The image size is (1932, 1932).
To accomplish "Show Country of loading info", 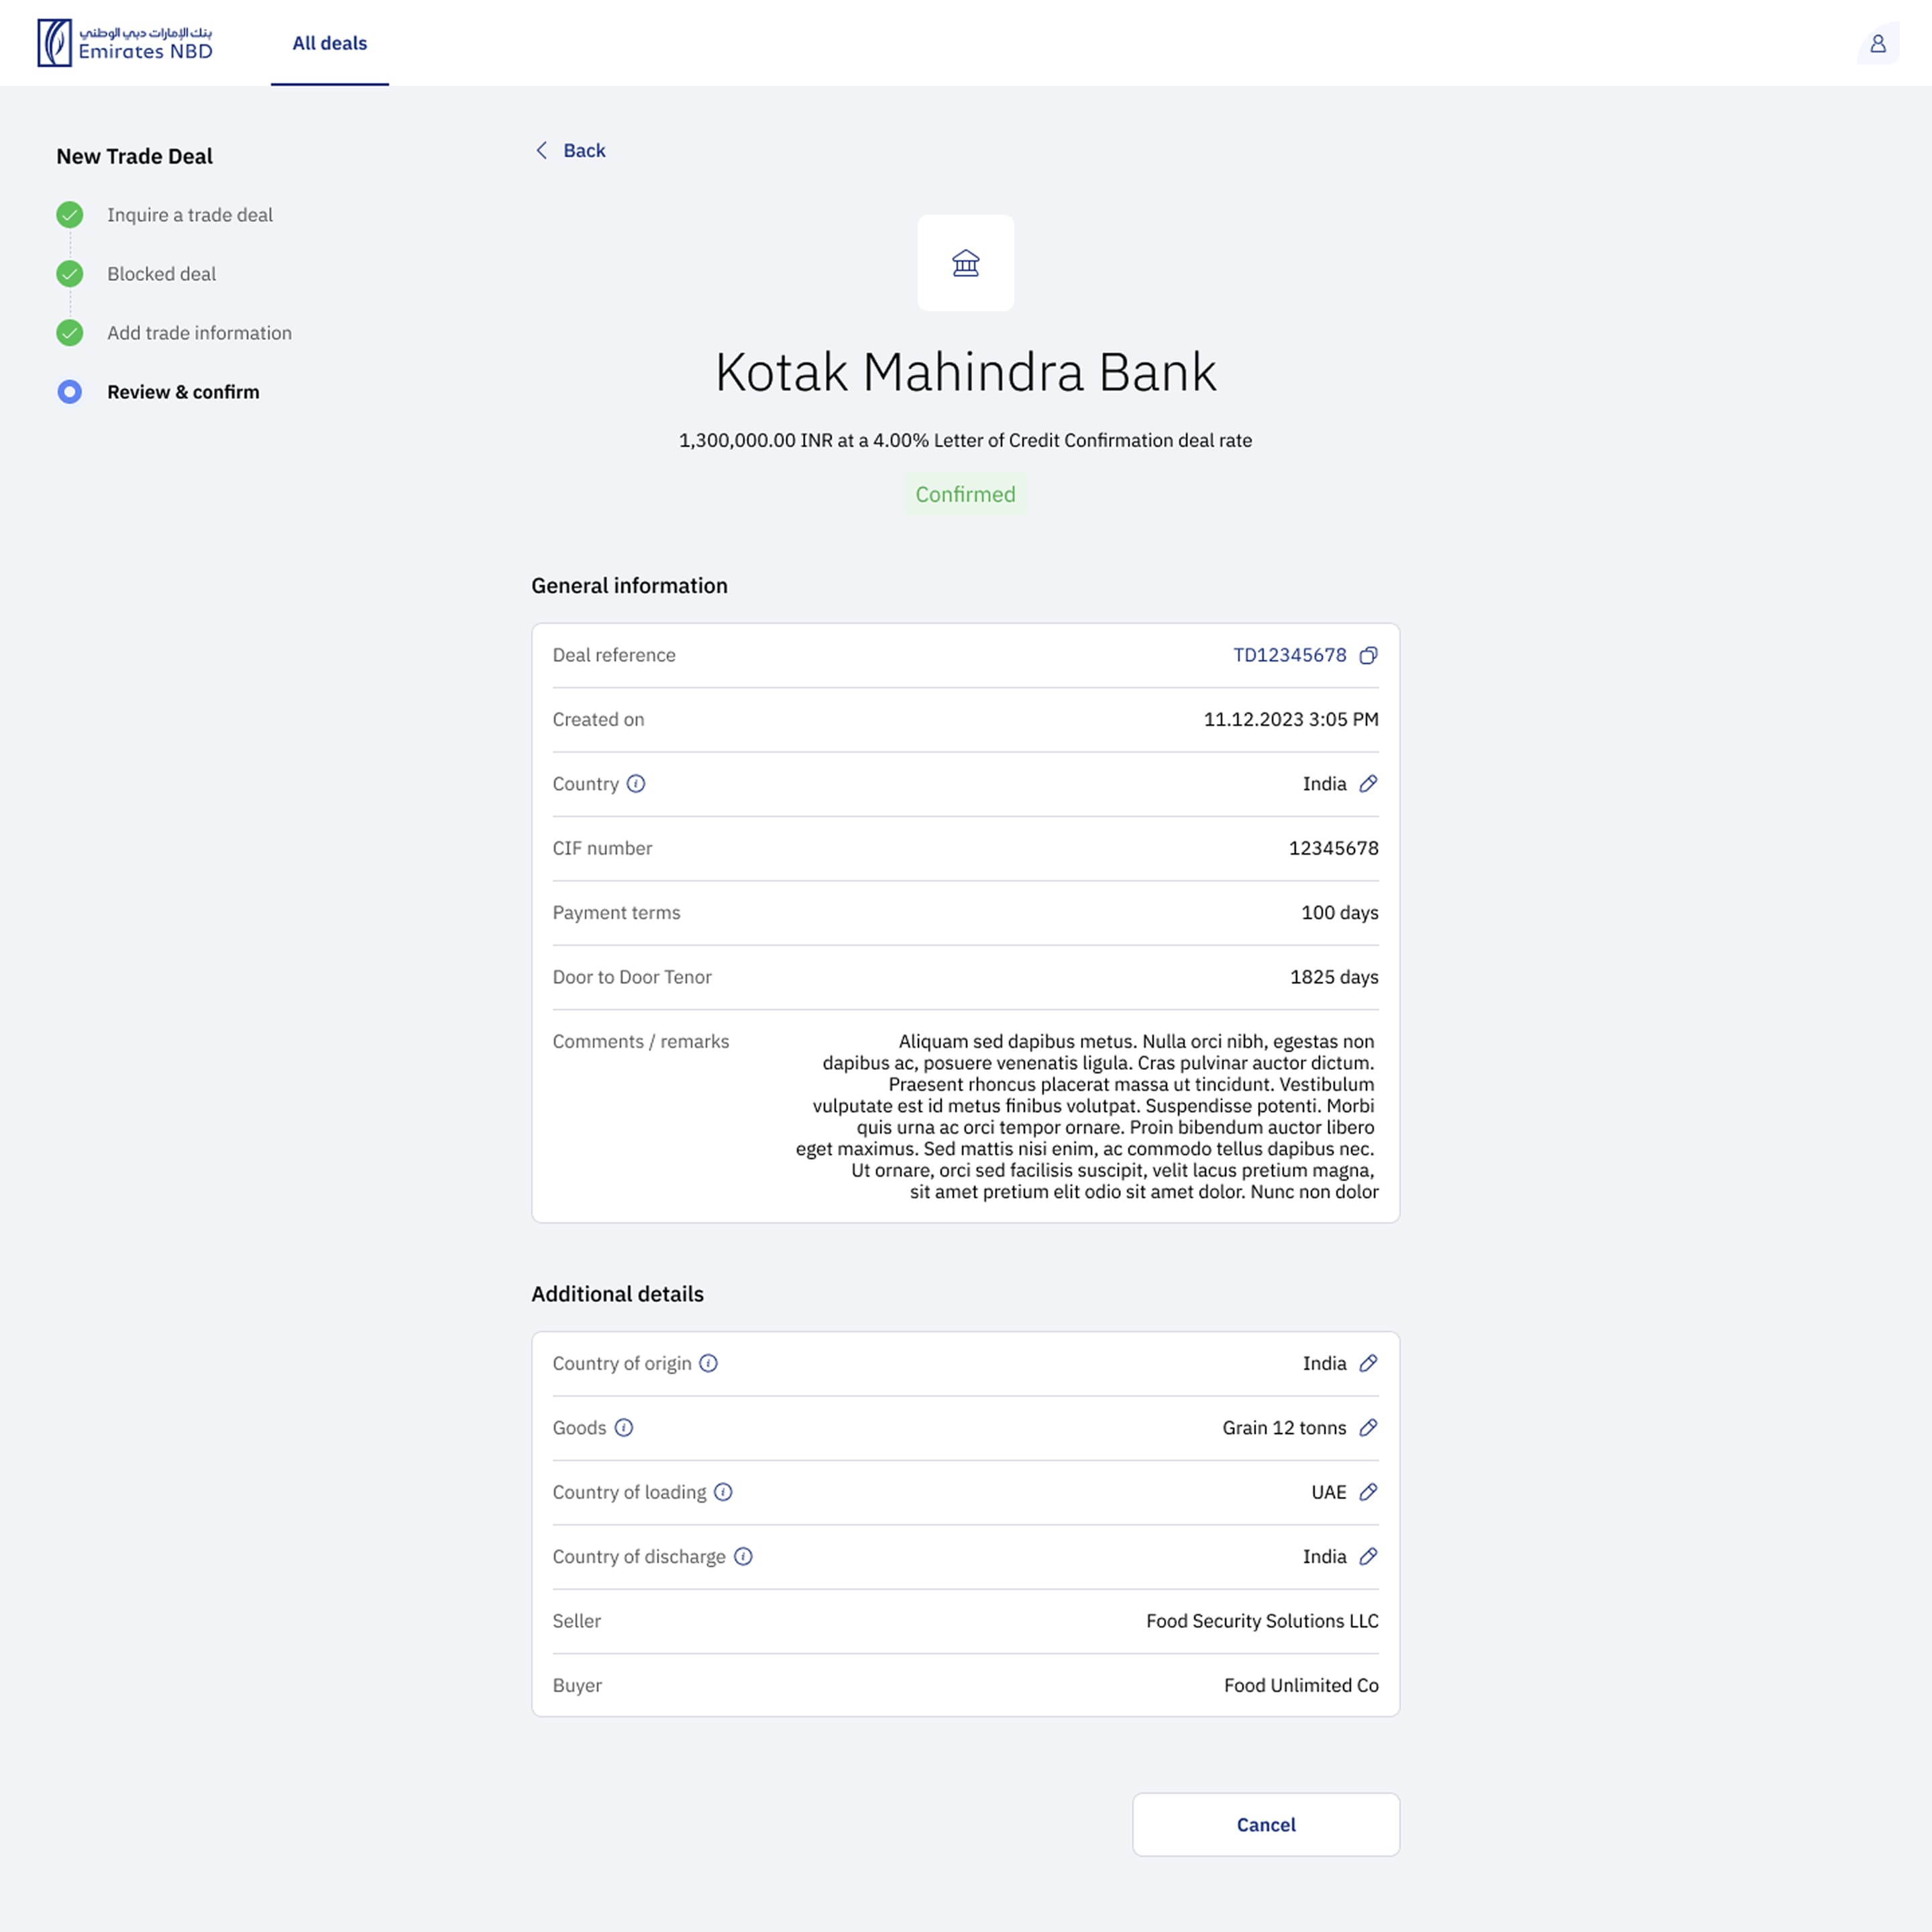I will point(723,1492).
